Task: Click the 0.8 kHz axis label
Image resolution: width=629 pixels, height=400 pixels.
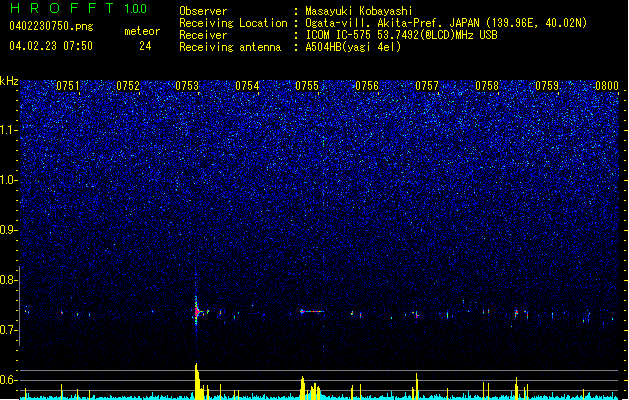Action: point(8,280)
